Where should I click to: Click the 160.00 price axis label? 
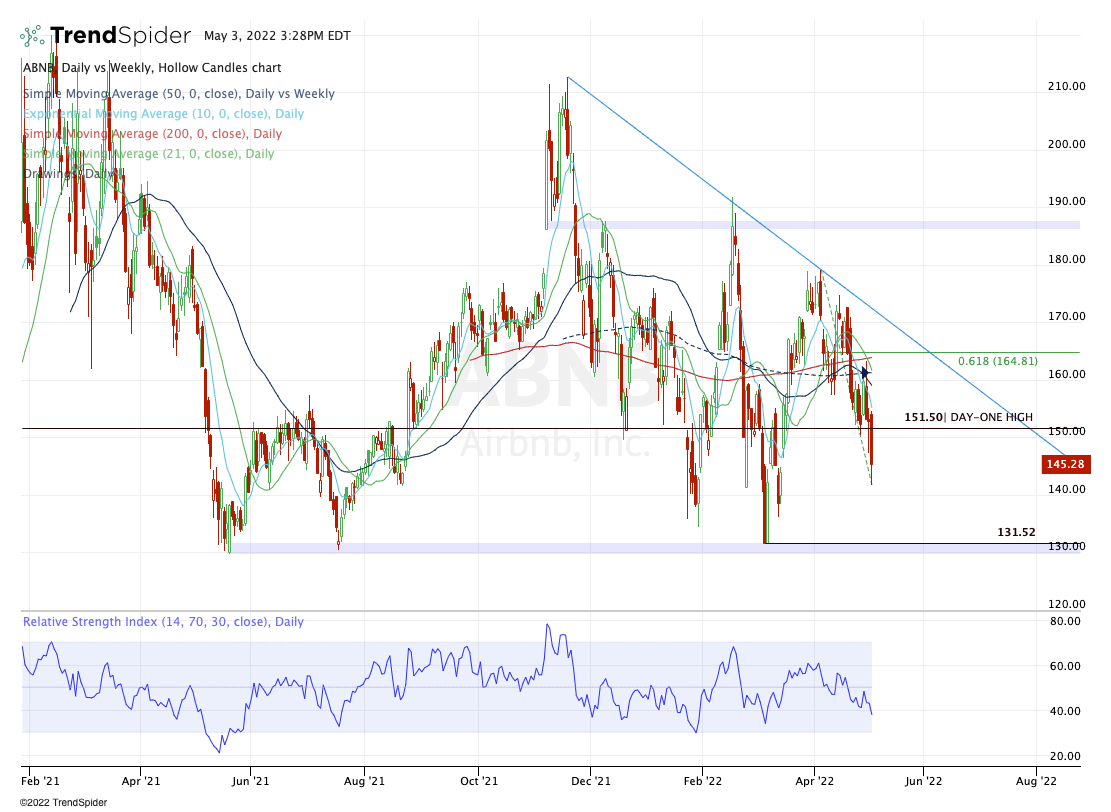tap(1066, 374)
